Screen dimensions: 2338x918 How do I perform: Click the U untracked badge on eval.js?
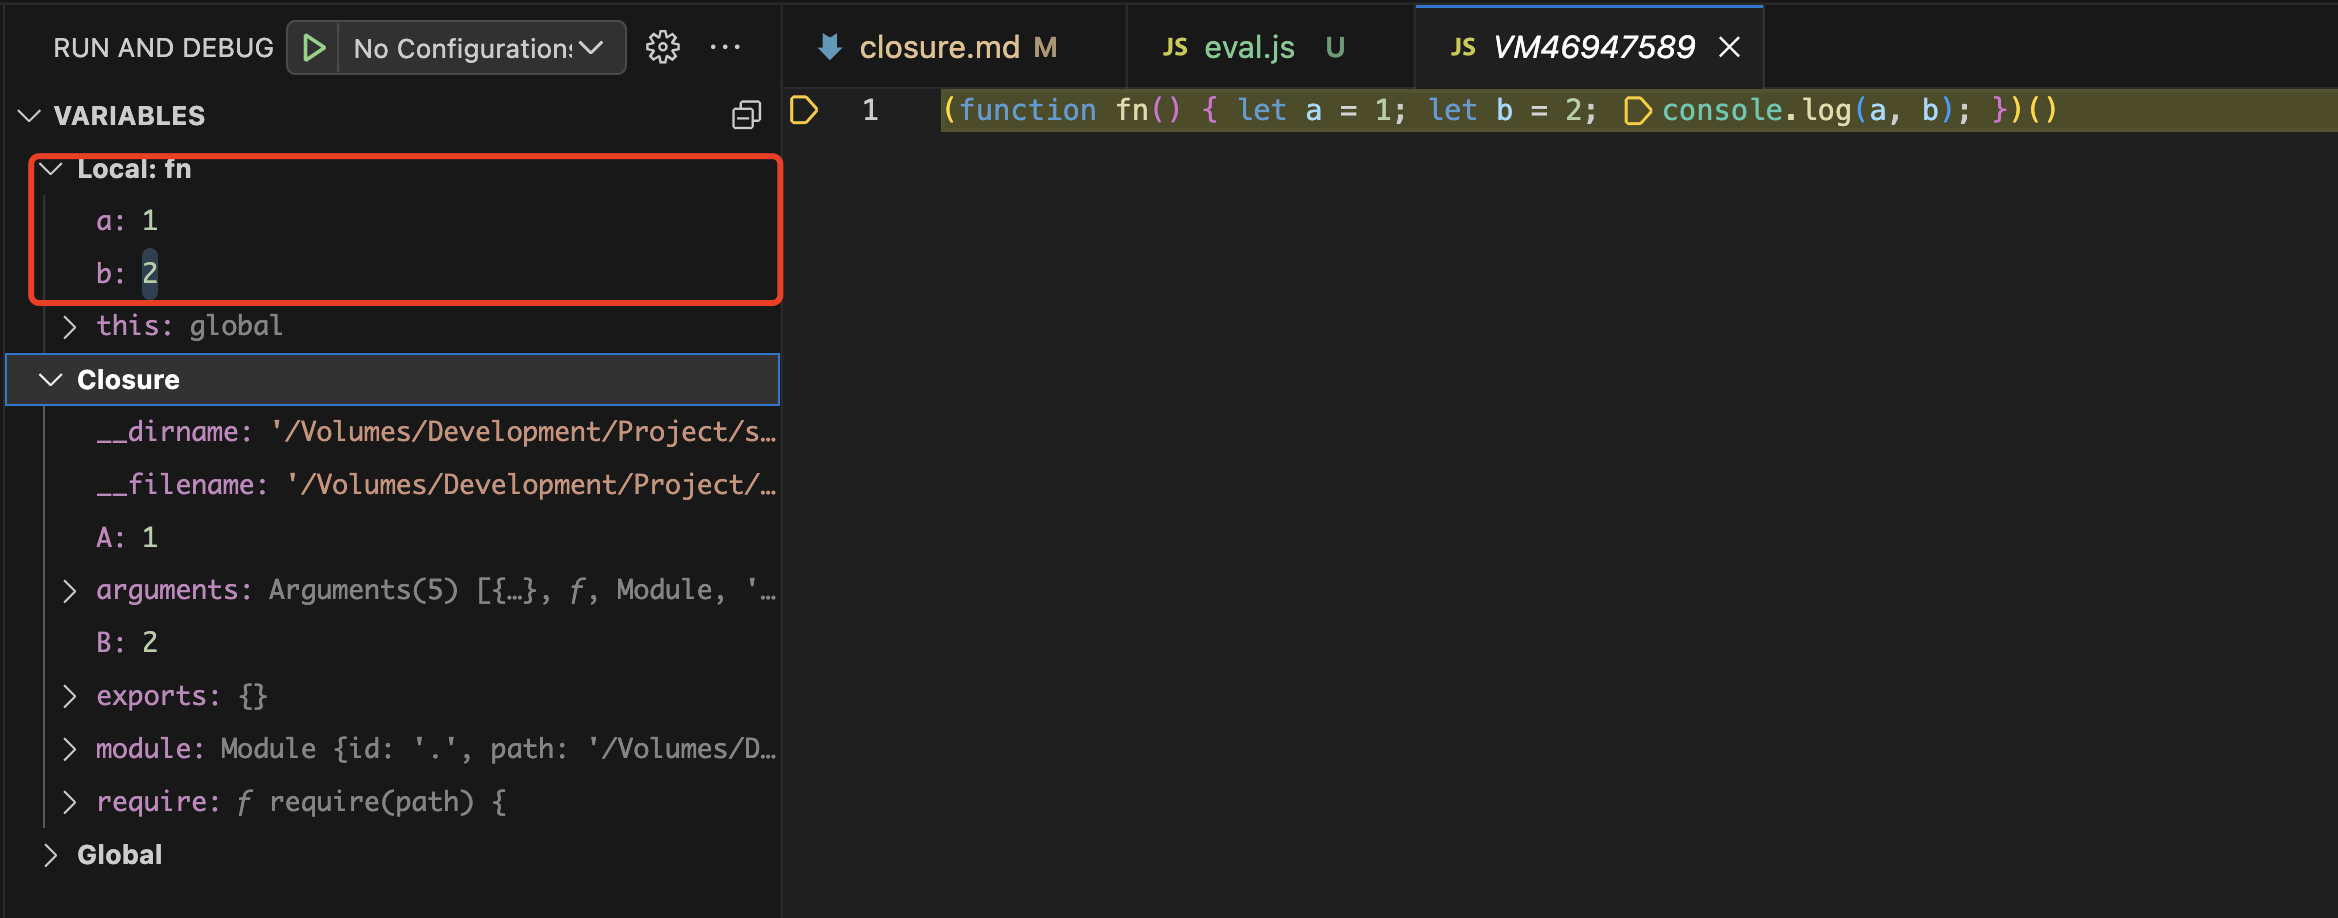(1335, 47)
